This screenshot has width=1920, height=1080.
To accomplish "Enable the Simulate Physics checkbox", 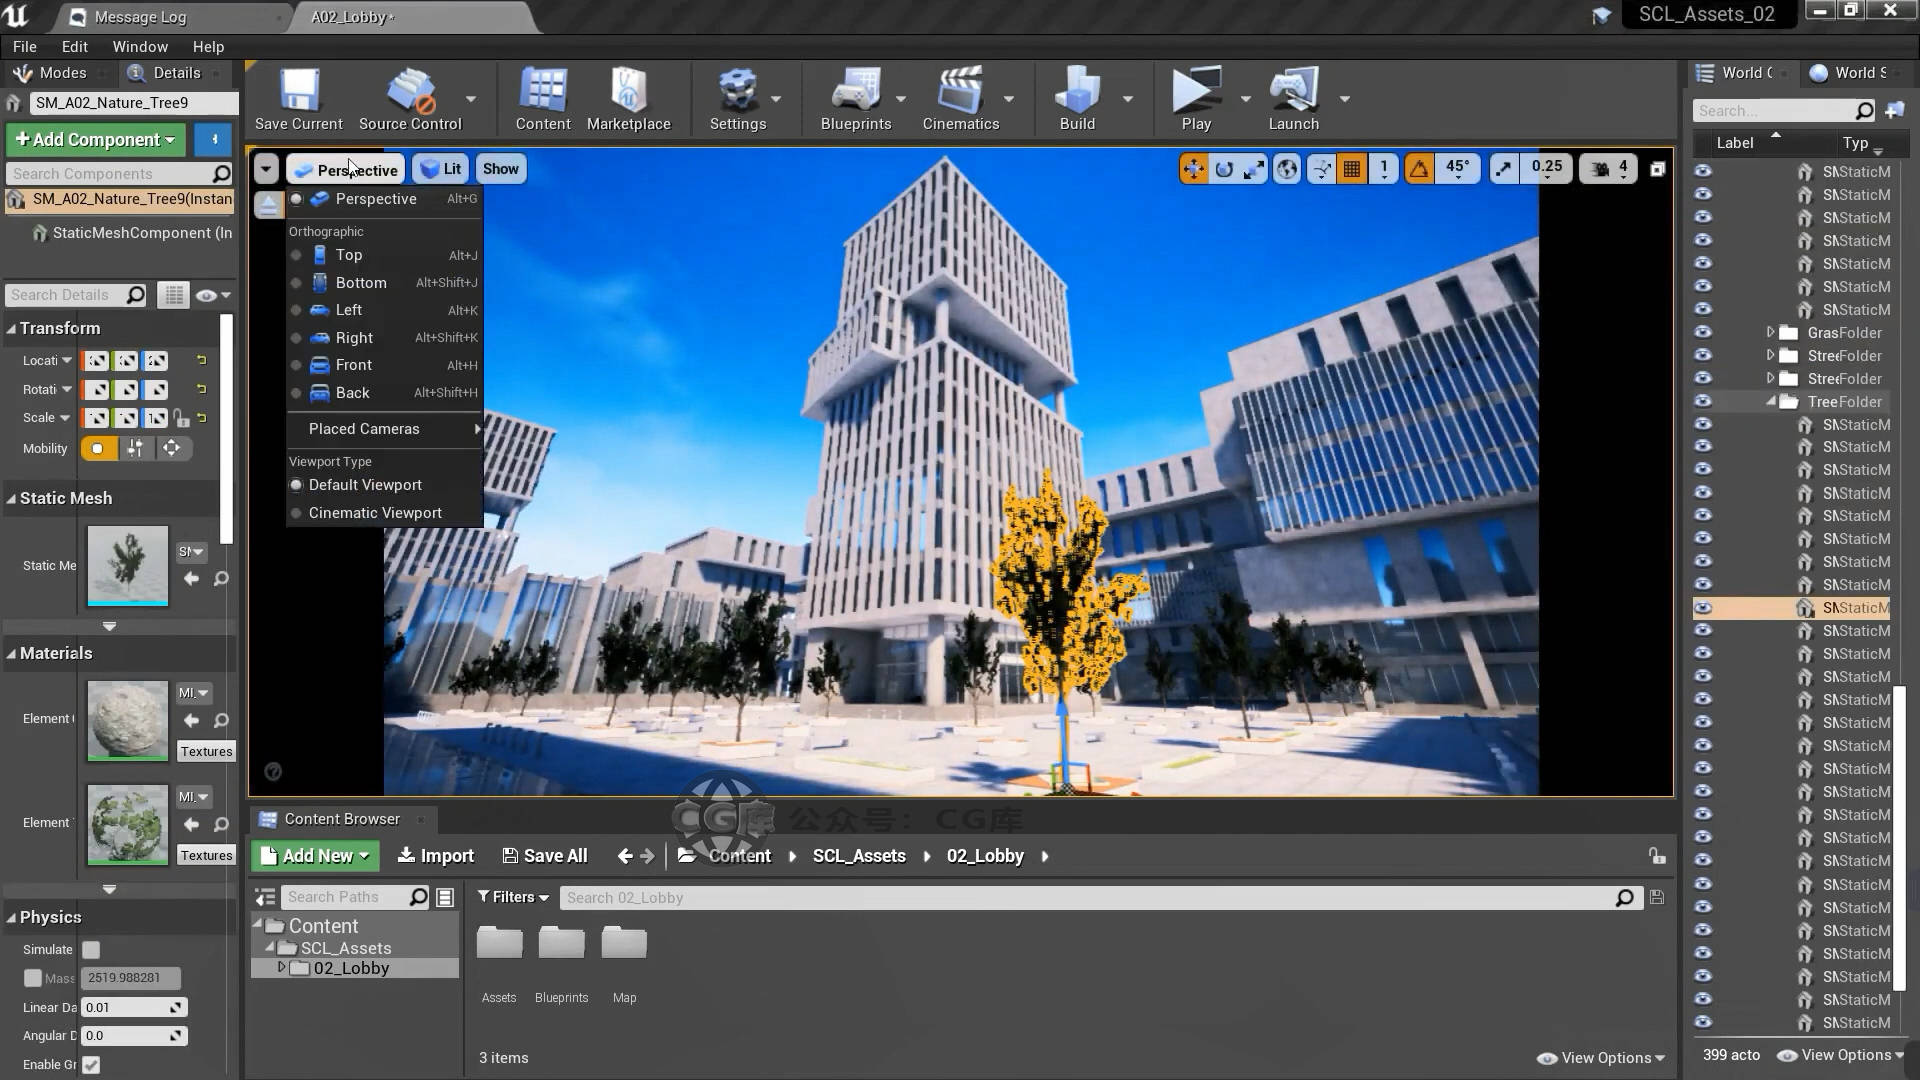I will [91, 950].
